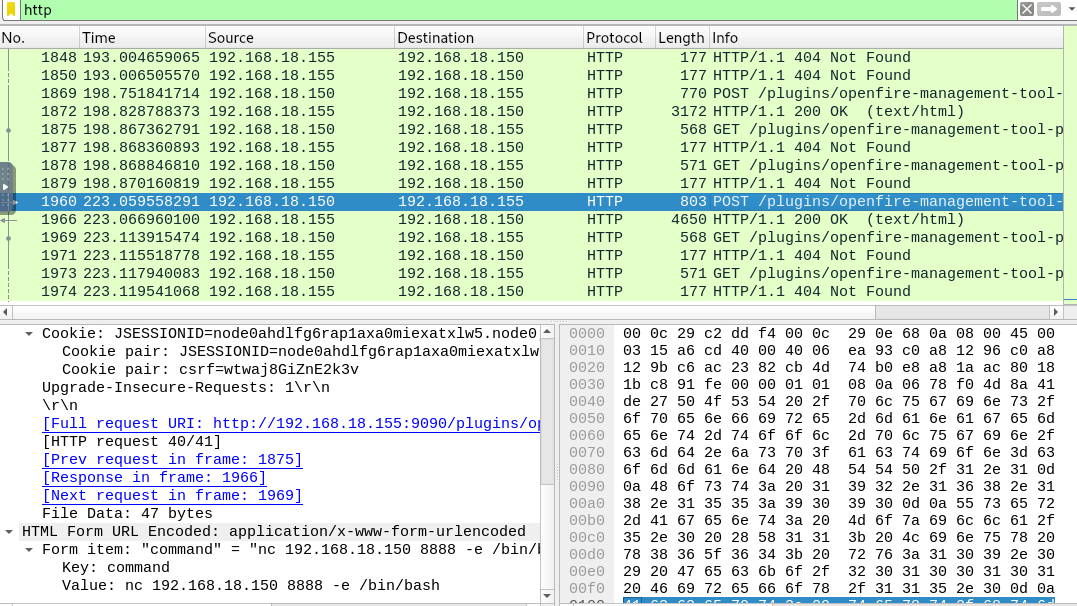
Task: Select packet number 1974
Action: pyautogui.click(x=532, y=291)
